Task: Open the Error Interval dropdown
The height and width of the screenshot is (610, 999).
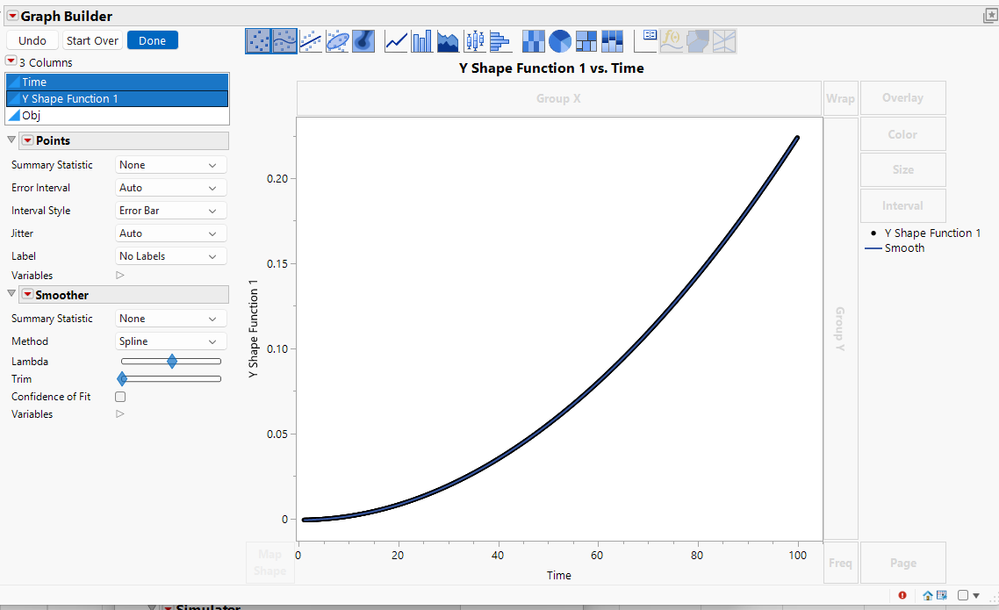Action: point(170,188)
